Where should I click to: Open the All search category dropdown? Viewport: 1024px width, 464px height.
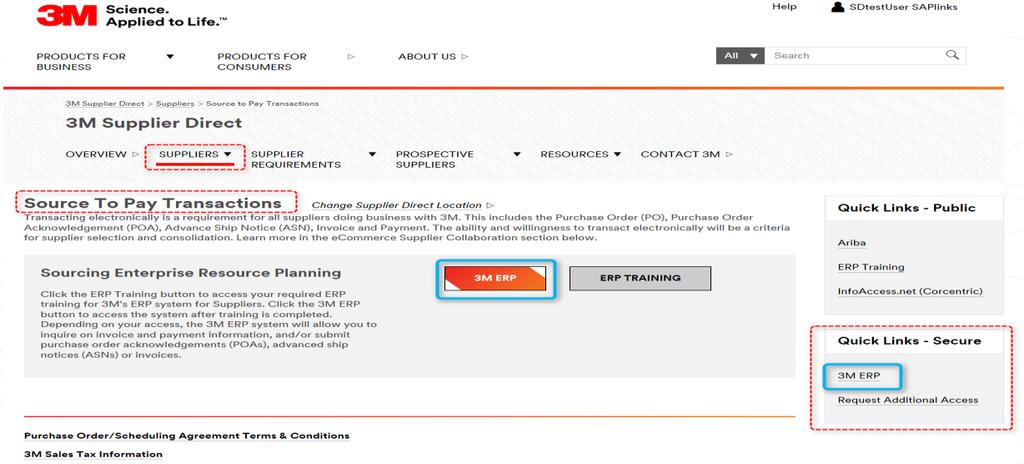click(740, 56)
